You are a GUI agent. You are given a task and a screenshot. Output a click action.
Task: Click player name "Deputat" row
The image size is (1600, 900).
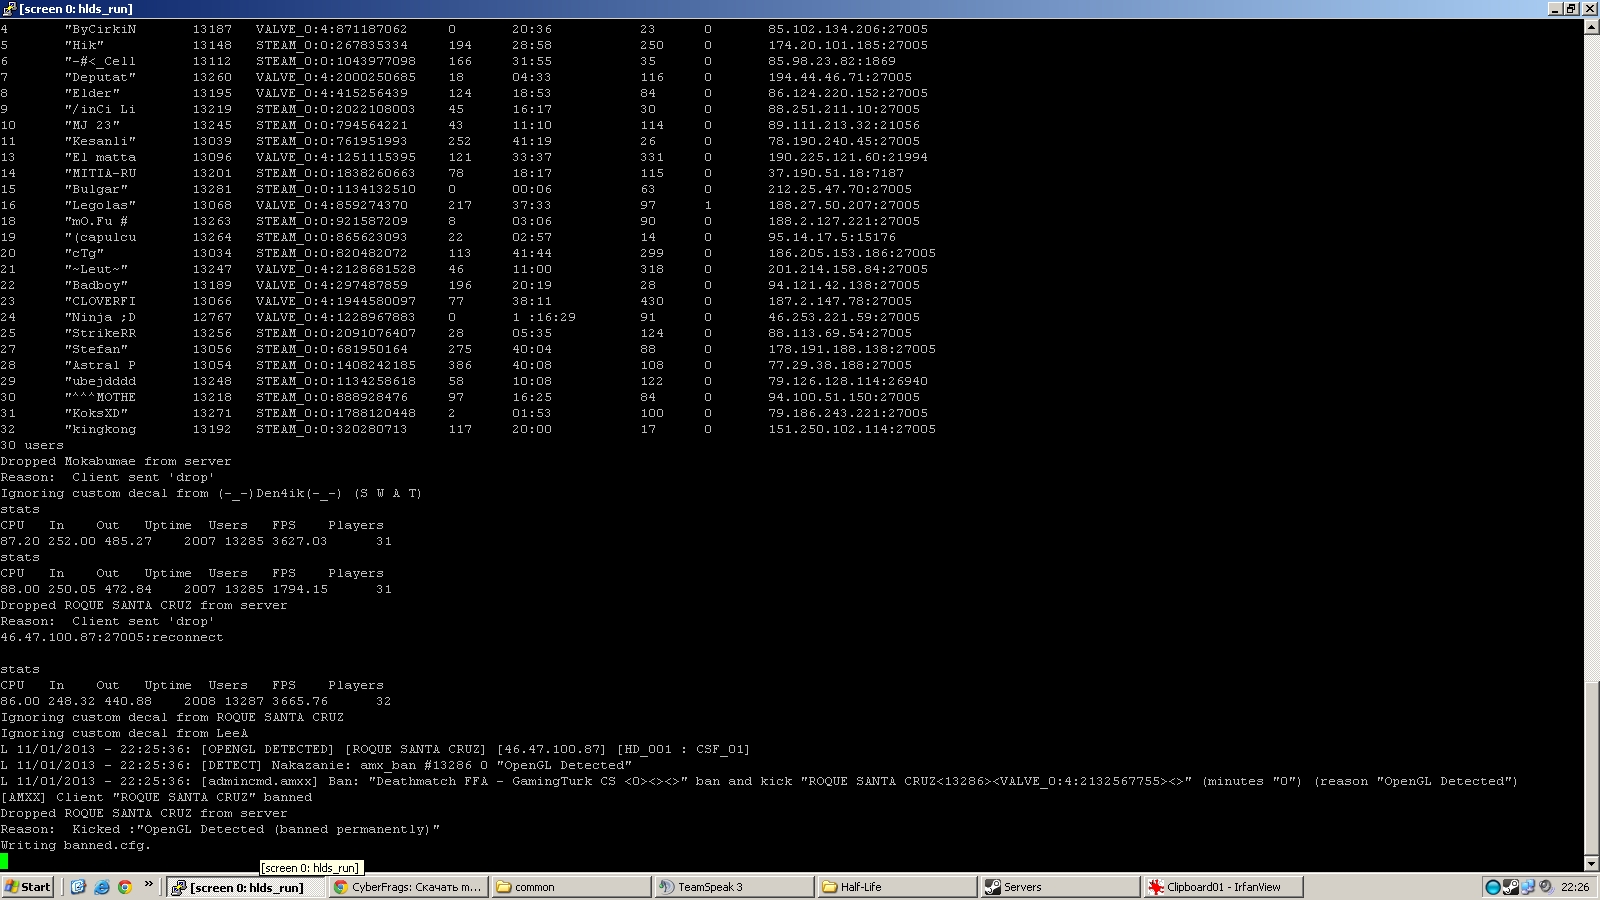pos(100,77)
